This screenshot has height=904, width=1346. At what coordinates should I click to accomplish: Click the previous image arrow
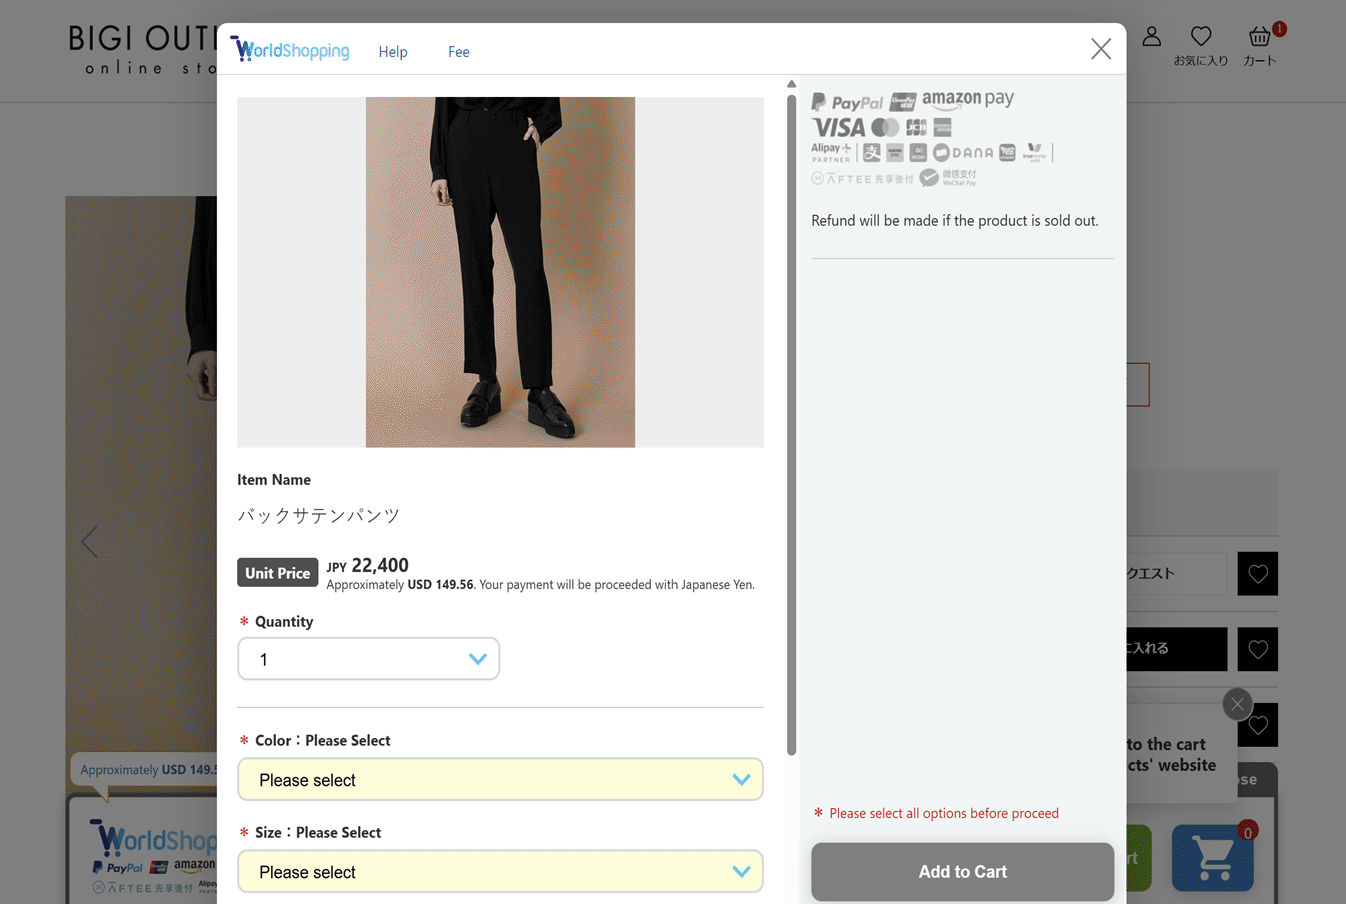tap(90, 542)
